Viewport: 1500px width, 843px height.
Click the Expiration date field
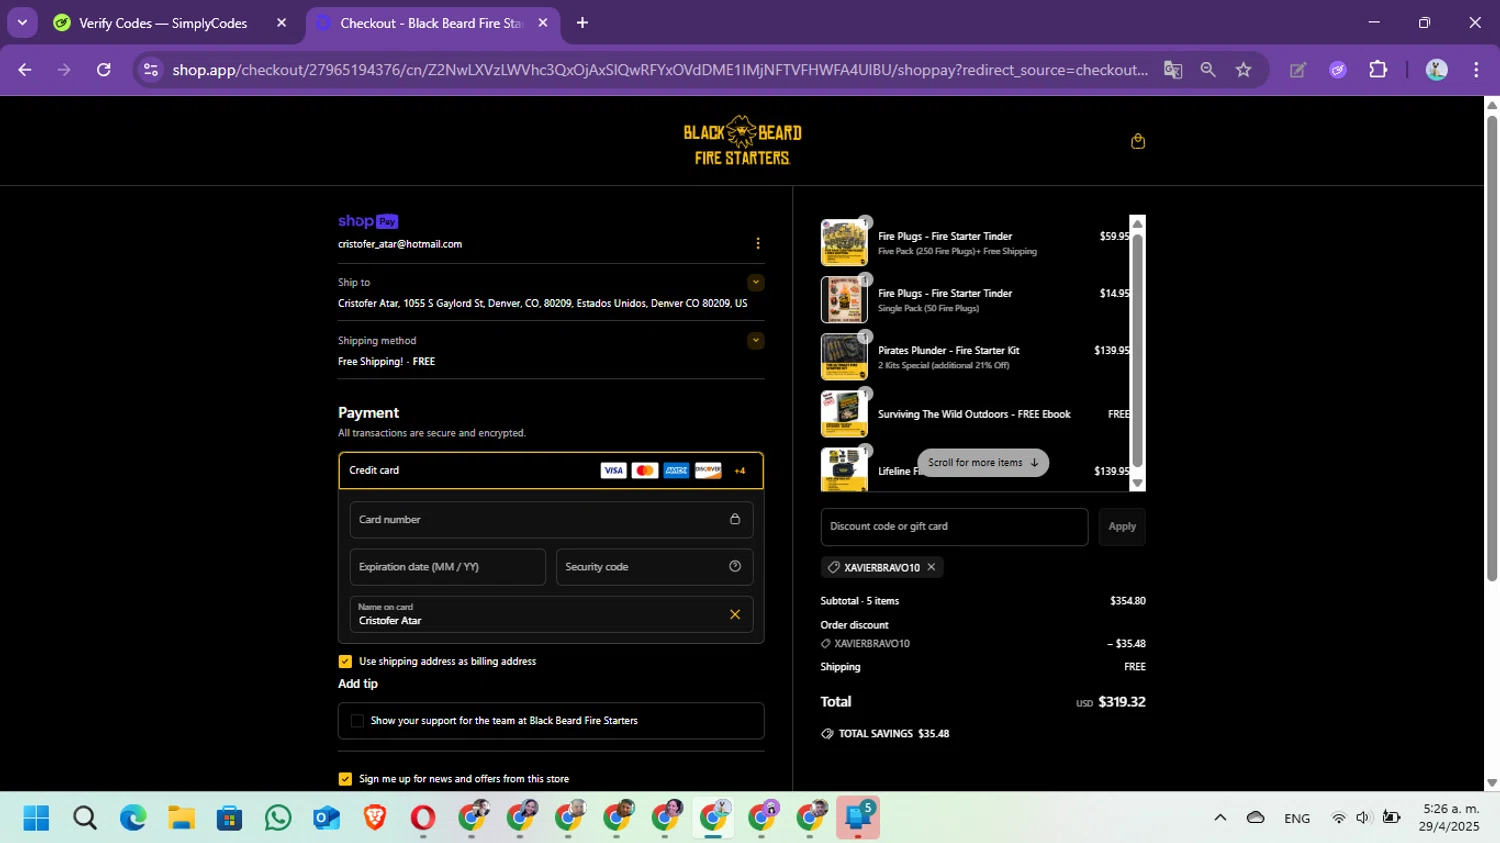pyautogui.click(x=448, y=567)
